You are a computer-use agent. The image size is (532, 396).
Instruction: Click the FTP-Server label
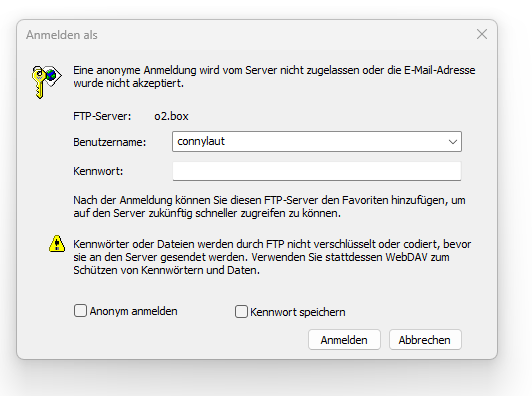pyautogui.click(x=102, y=116)
